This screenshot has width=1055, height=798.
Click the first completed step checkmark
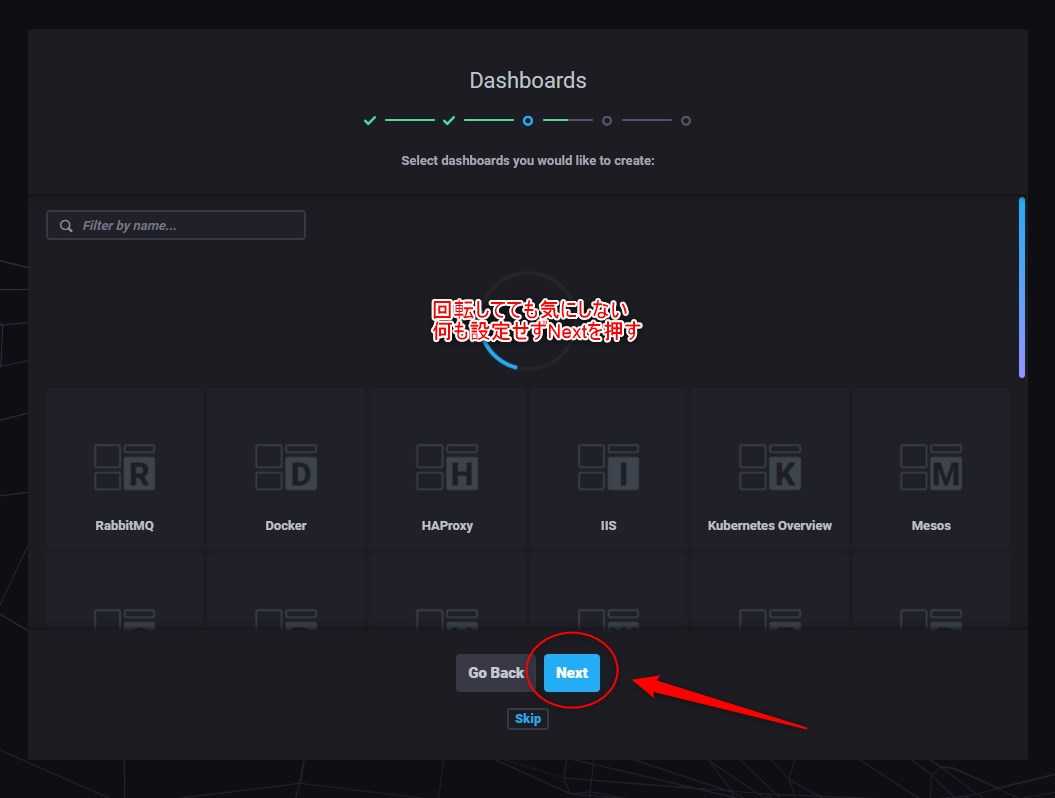pyautogui.click(x=369, y=120)
